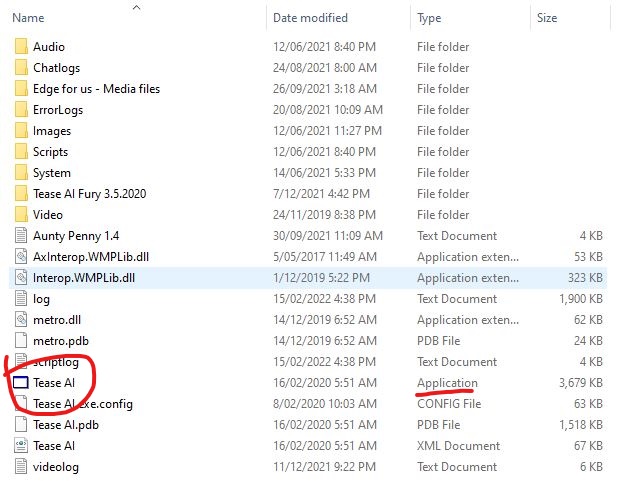Select the videolog file name

[56, 467]
